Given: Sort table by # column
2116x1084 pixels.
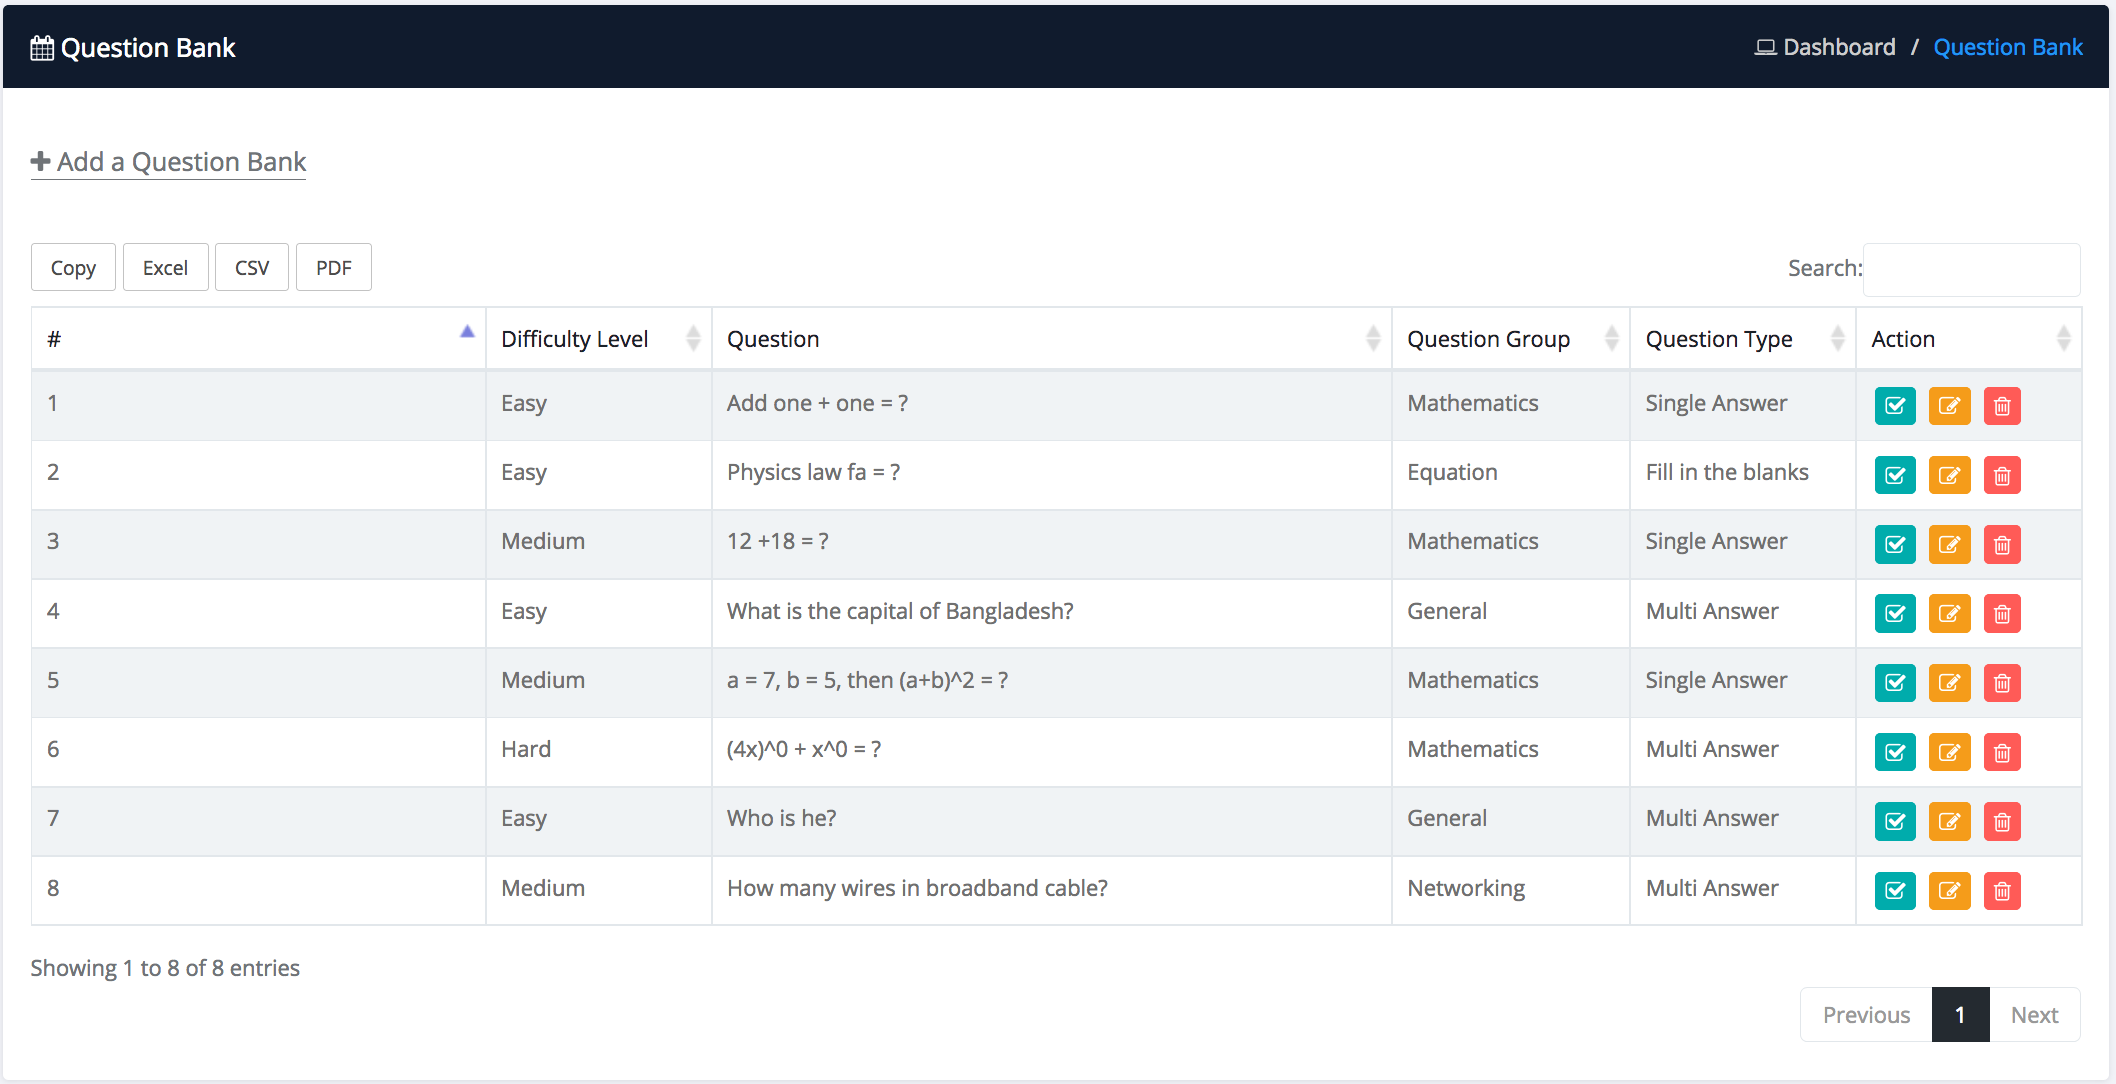Looking at the screenshot, I should 258,339.
